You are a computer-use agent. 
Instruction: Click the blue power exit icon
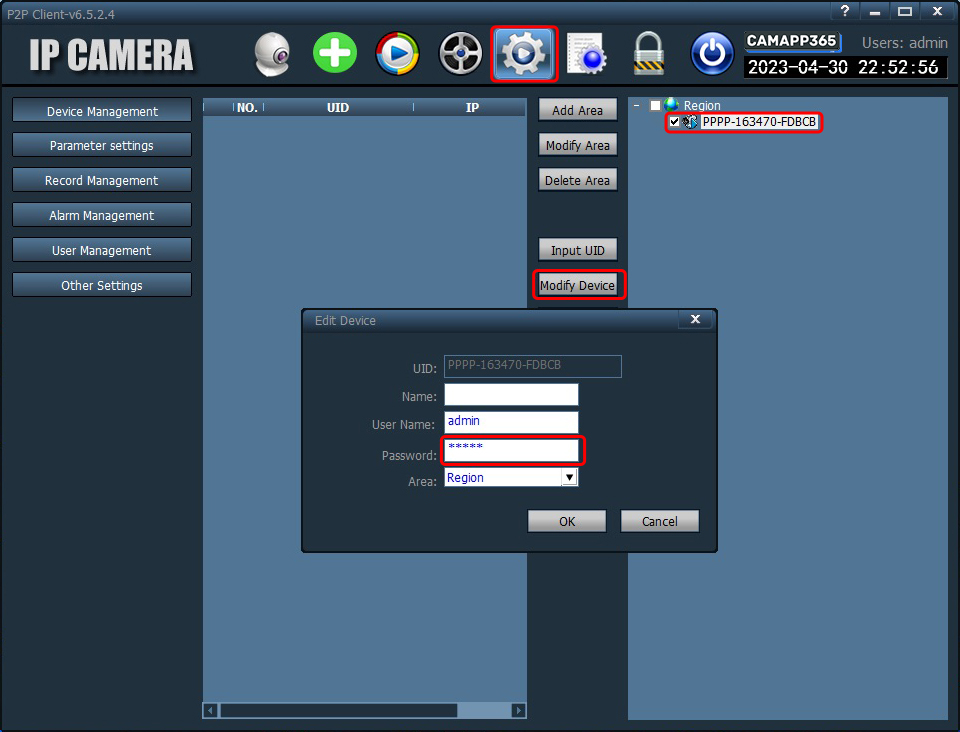pos(712,54)
